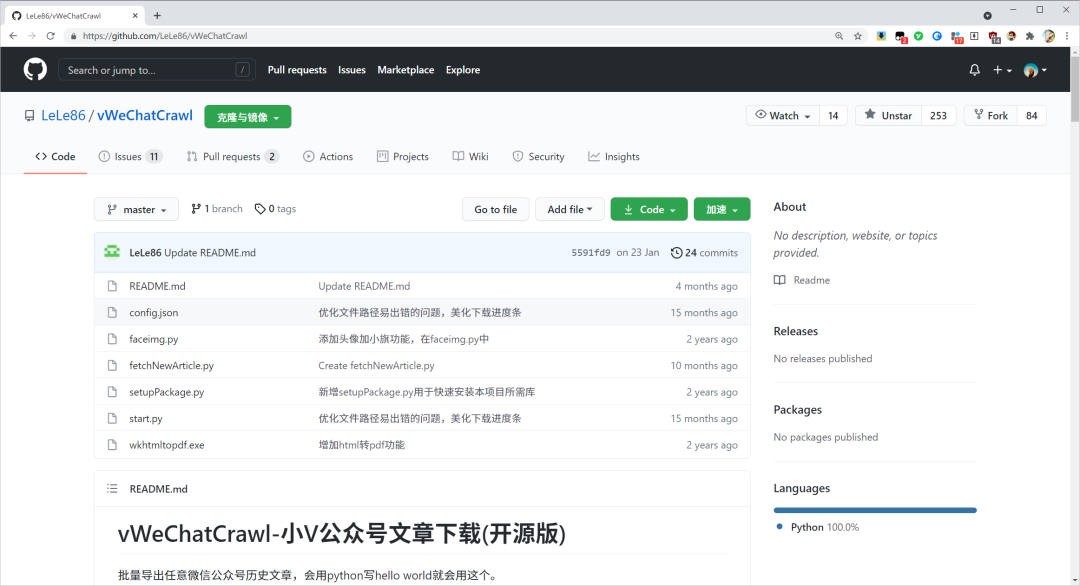
Task: Open the green Code download dropdown
Action: coord(648,208)
